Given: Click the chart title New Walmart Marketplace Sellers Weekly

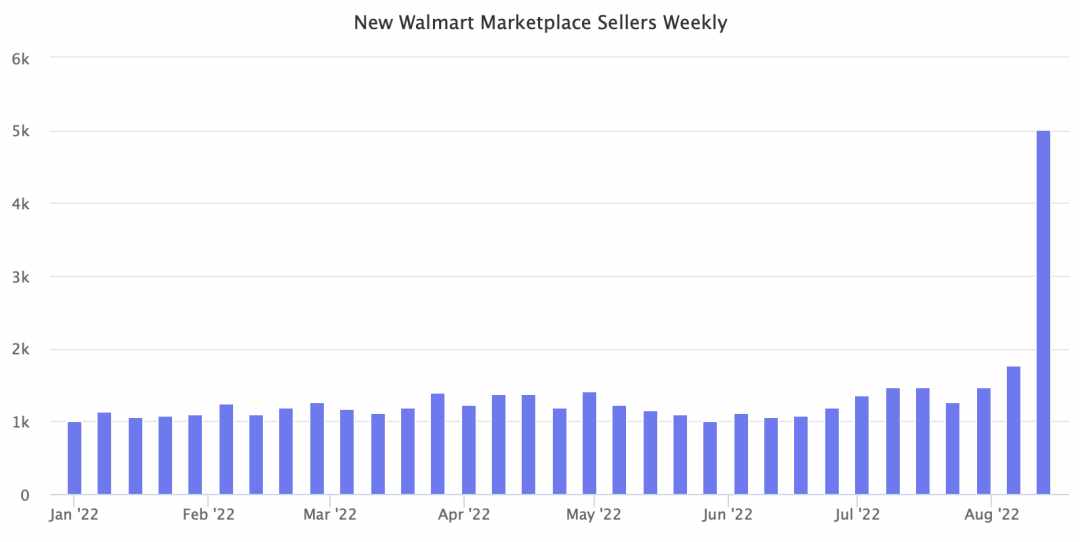Looking at the screenshot, I should pyautogui.click(x=541, y=23).
